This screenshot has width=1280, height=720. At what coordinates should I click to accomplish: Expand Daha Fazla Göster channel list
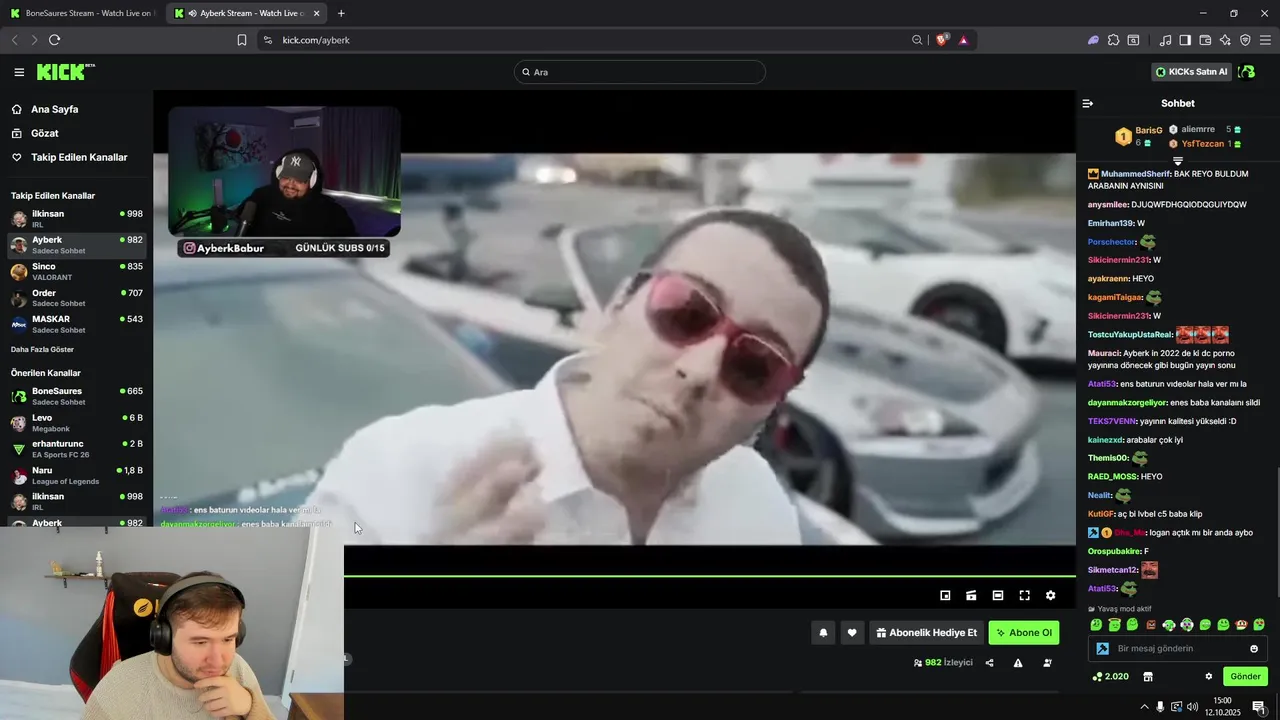click(x=42, y=349)
